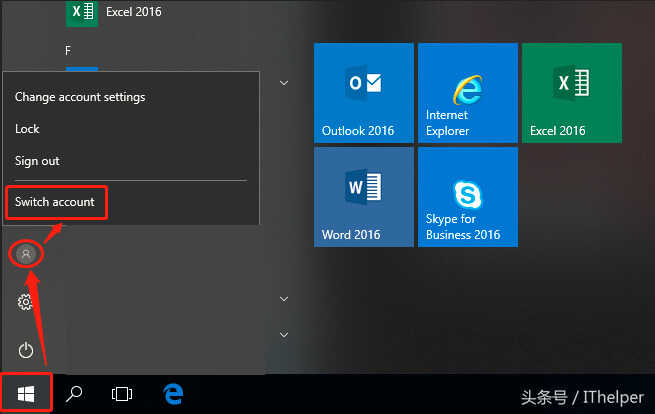Open Task View on the taskbar
This screenshot has width=655, height=414.
(122, 394)
